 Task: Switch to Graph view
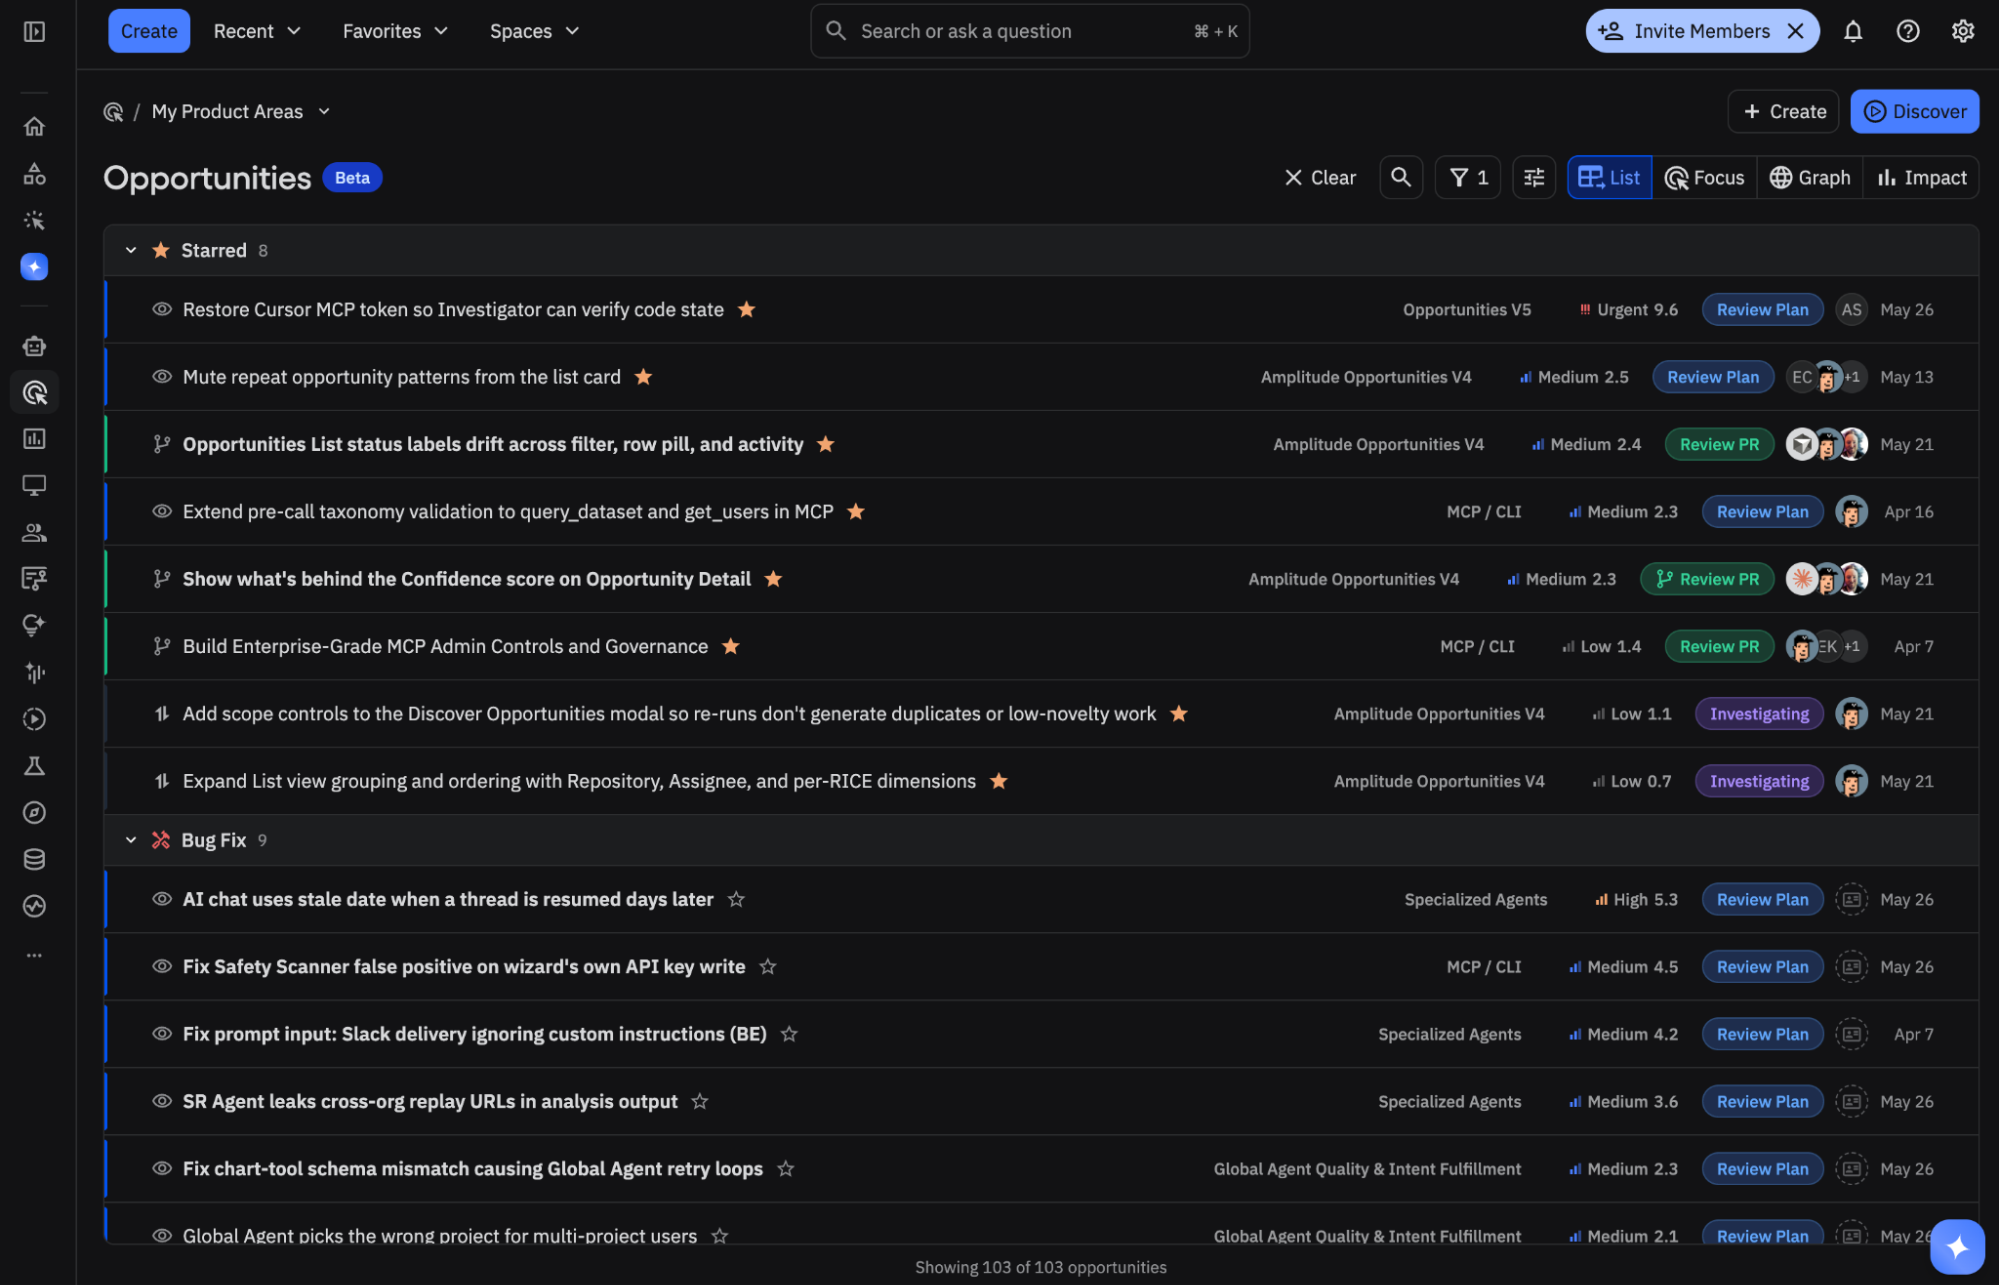click(1810, 178)
